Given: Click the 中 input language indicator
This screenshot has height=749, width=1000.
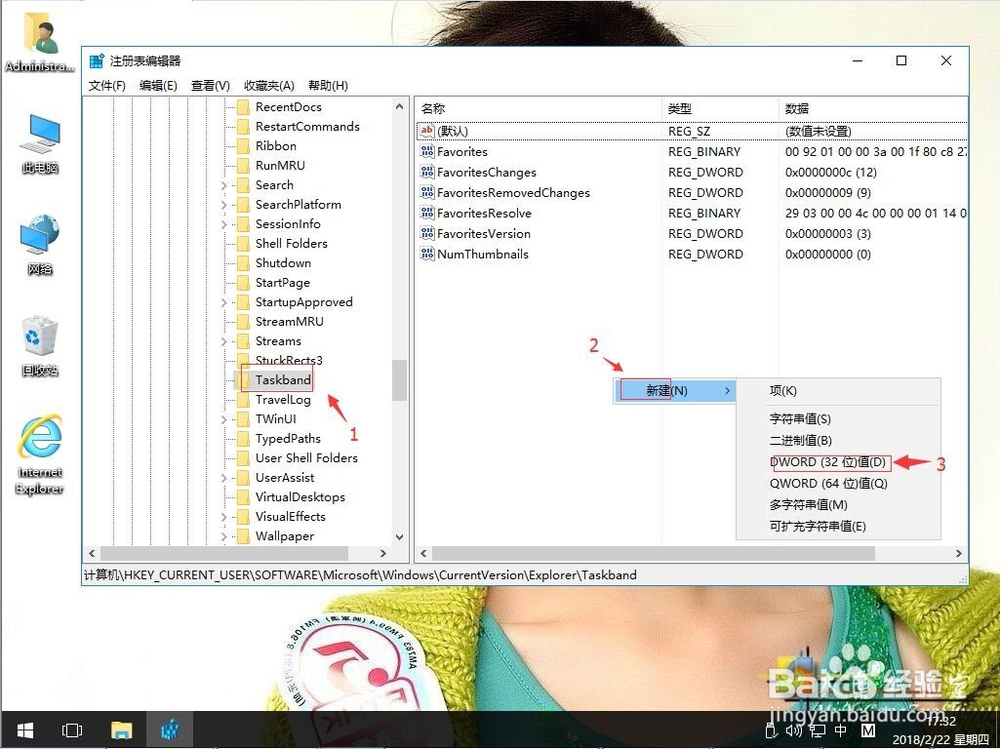Looking at the screenshot, I should (x=841, y=730).
